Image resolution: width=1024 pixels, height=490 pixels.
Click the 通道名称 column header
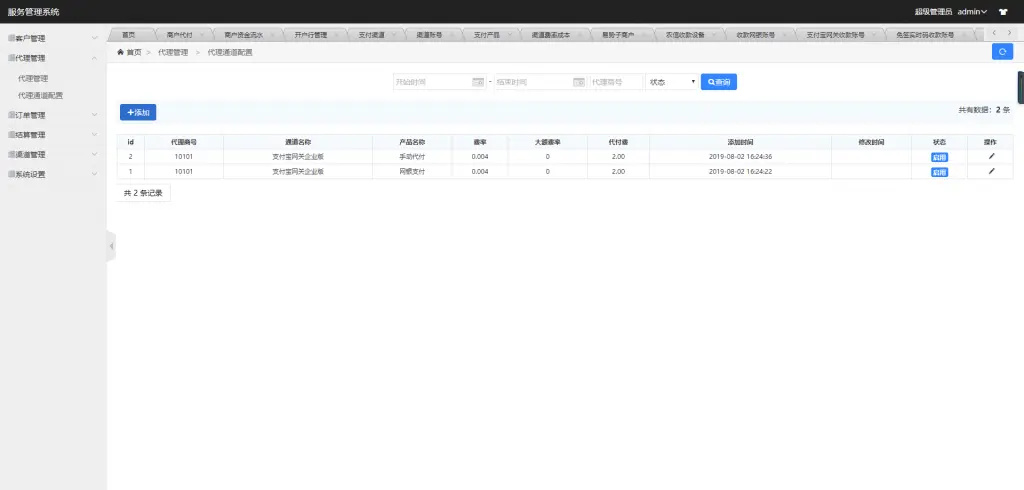pyautogui.click(x=298, y=142)
